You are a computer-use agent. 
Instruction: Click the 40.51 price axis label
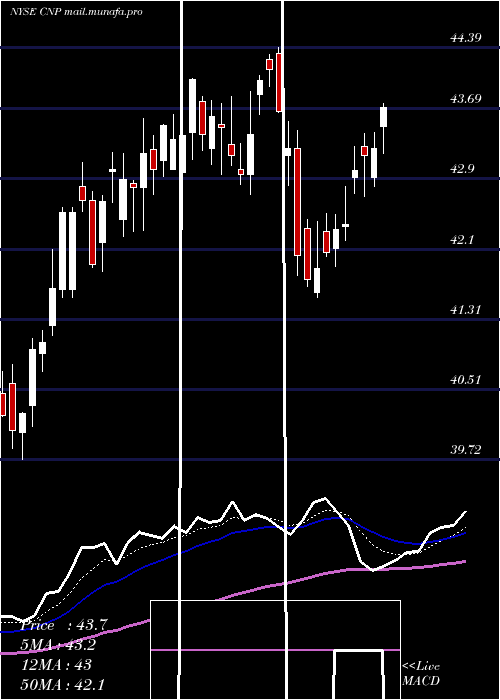pyautogui.click(x=466, y=380)
